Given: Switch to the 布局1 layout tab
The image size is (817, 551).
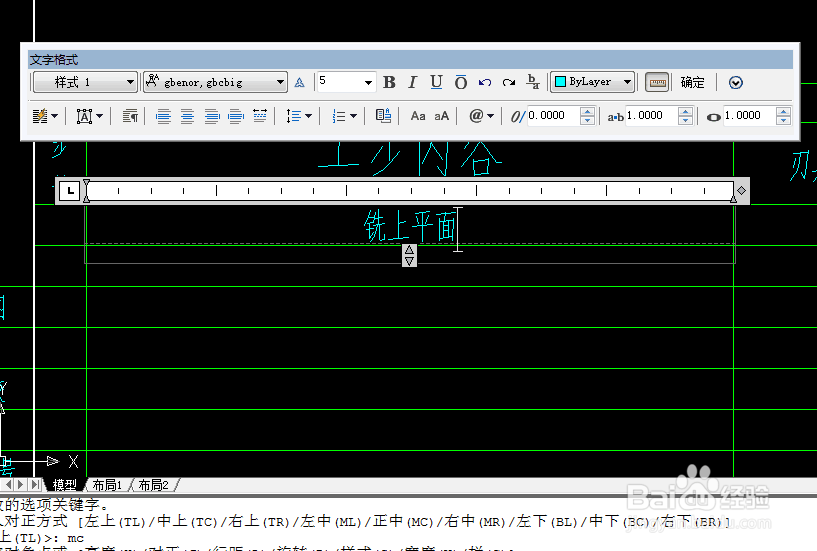Looking at the screenshot, I should [x=107, y=485].
